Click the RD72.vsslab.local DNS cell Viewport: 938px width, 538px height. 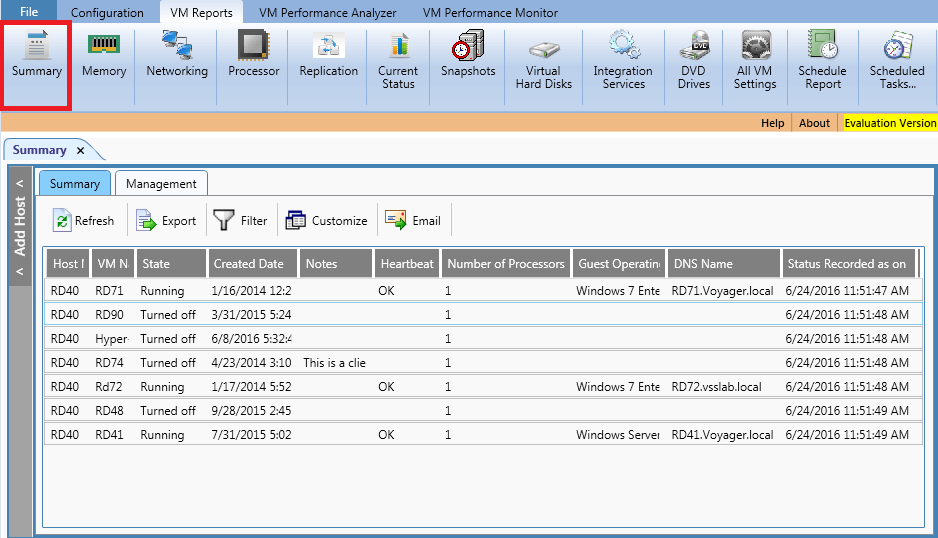[x=716, y=387]
